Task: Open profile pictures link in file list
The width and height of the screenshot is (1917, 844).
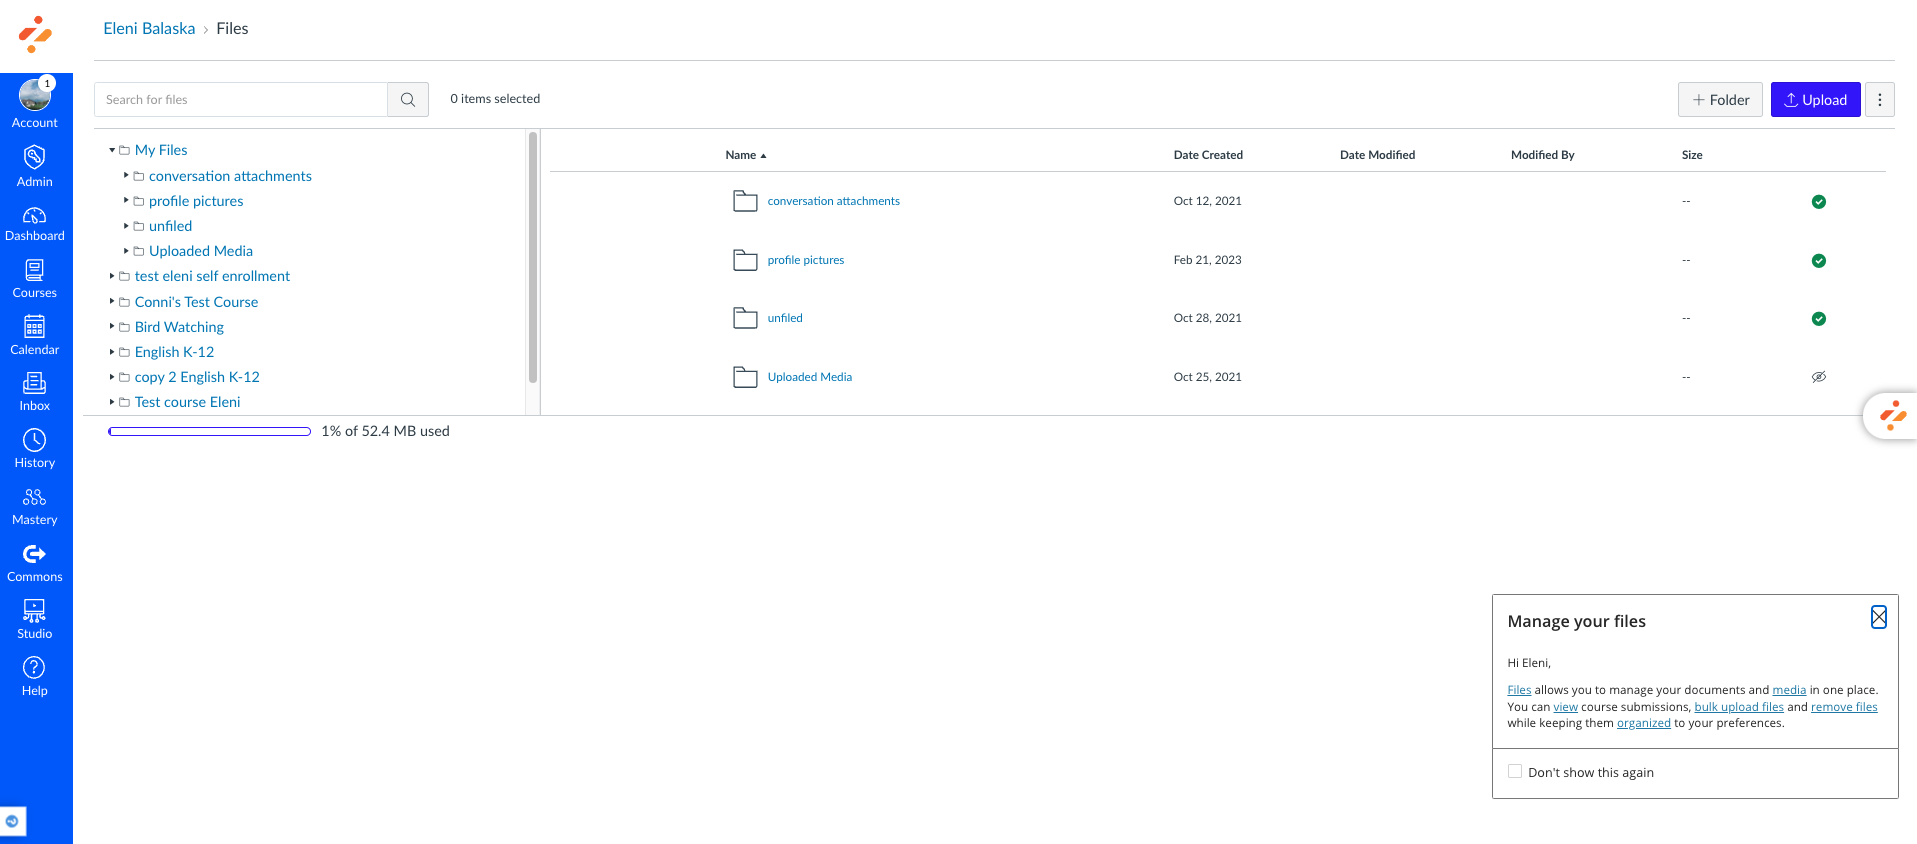Action: click(806, 260)
